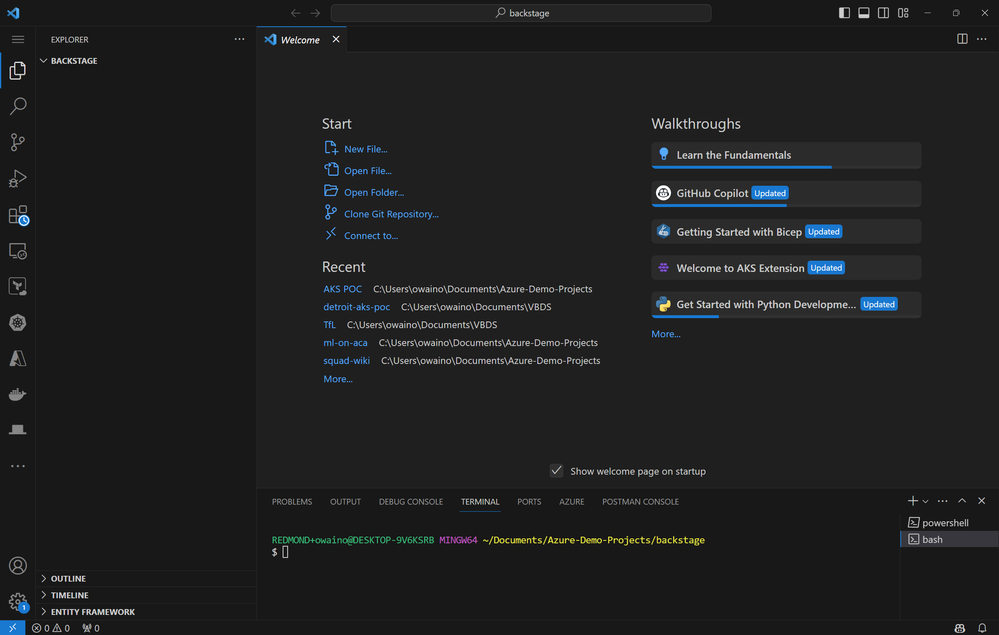Open the Source Control view icon
Viewport: 999px width, 635px height.
[17, 142]
